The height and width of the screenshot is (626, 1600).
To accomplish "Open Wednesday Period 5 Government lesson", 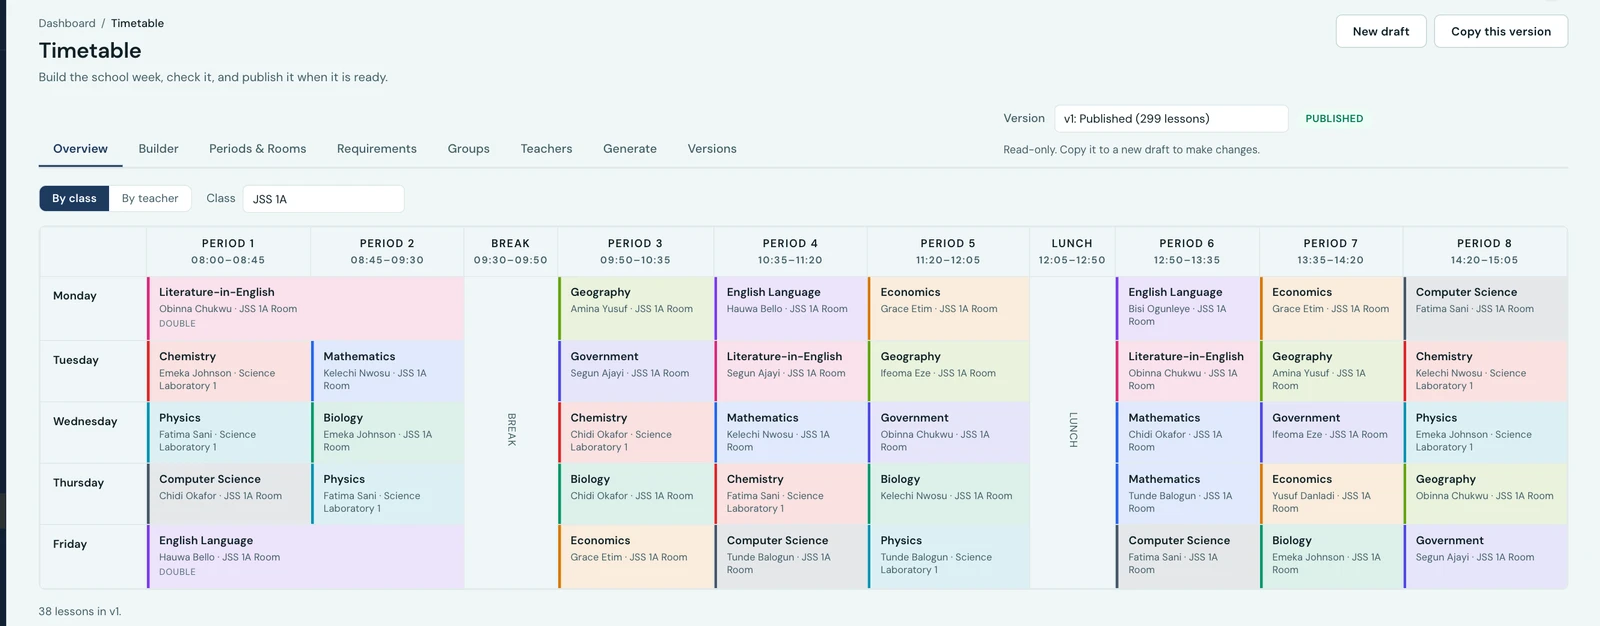I will [949, 432].
